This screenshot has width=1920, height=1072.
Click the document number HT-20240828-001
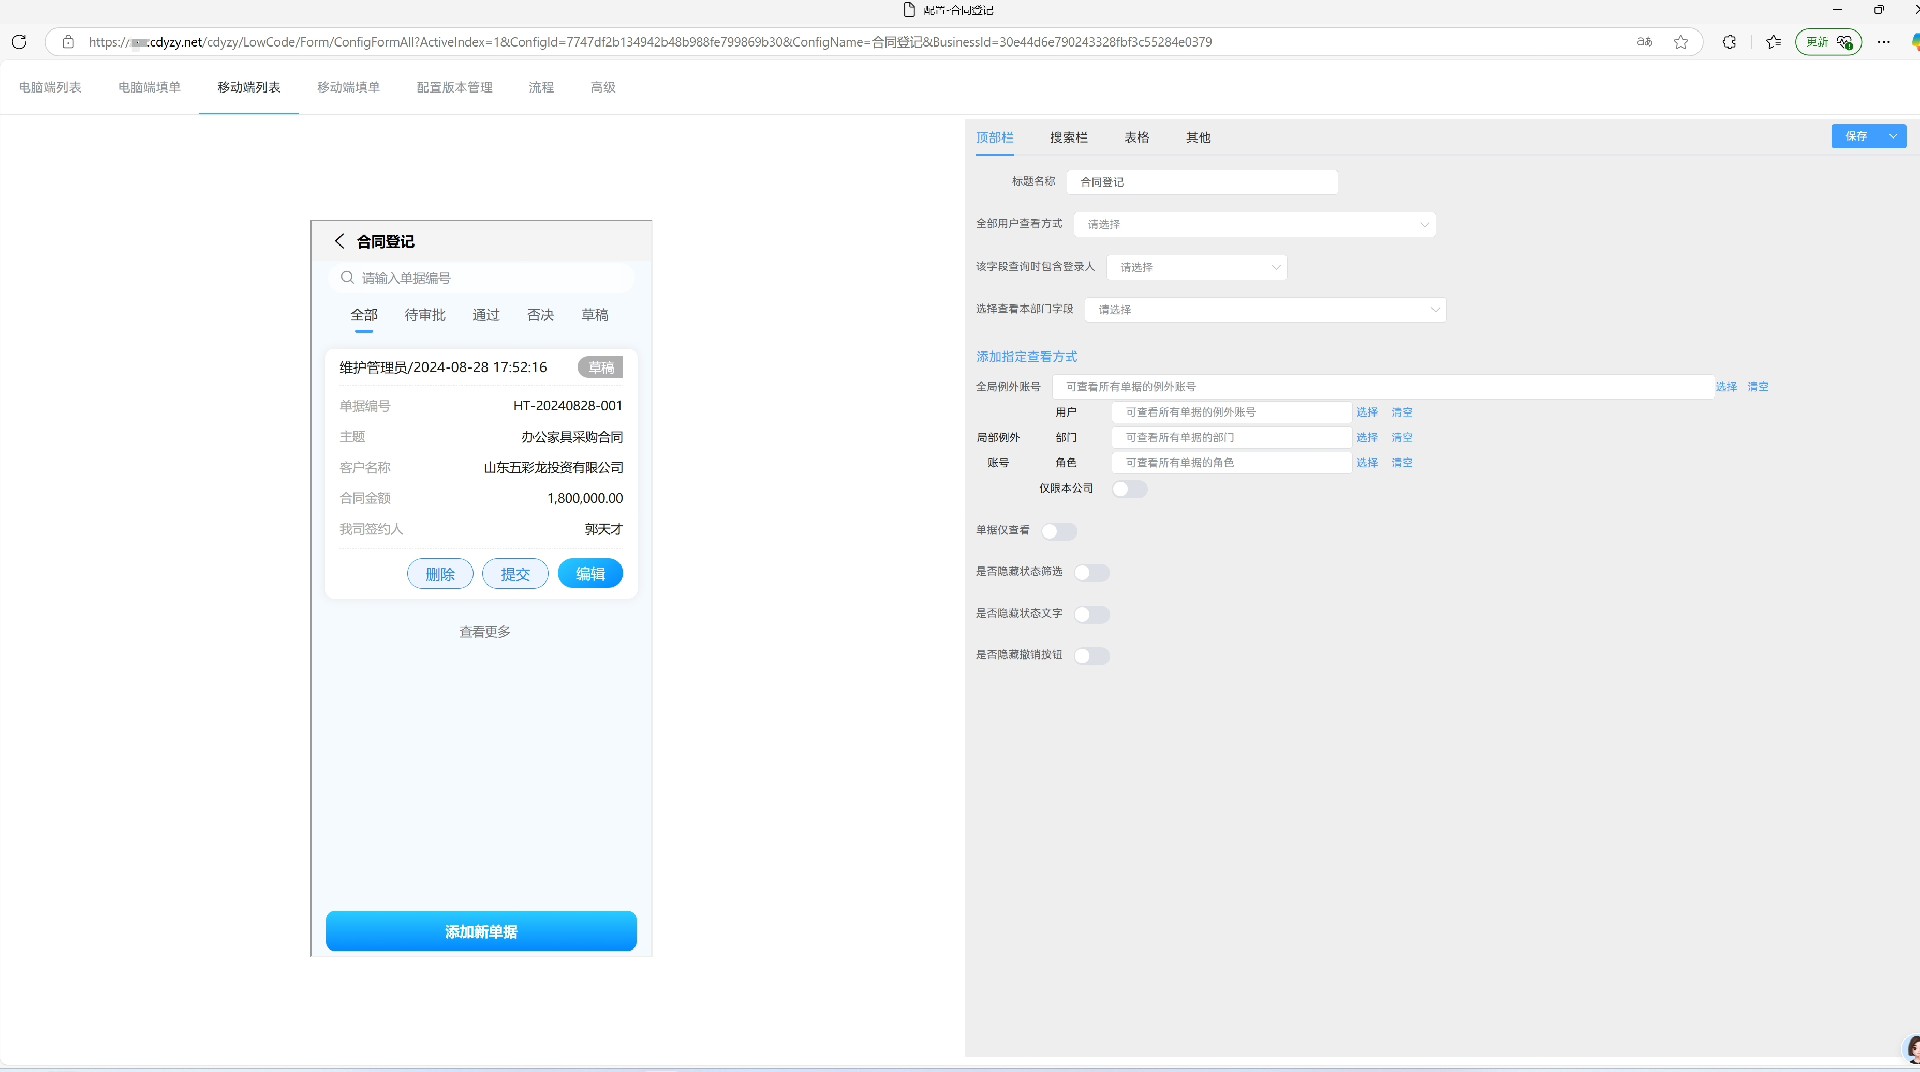(x=568, y=406)
